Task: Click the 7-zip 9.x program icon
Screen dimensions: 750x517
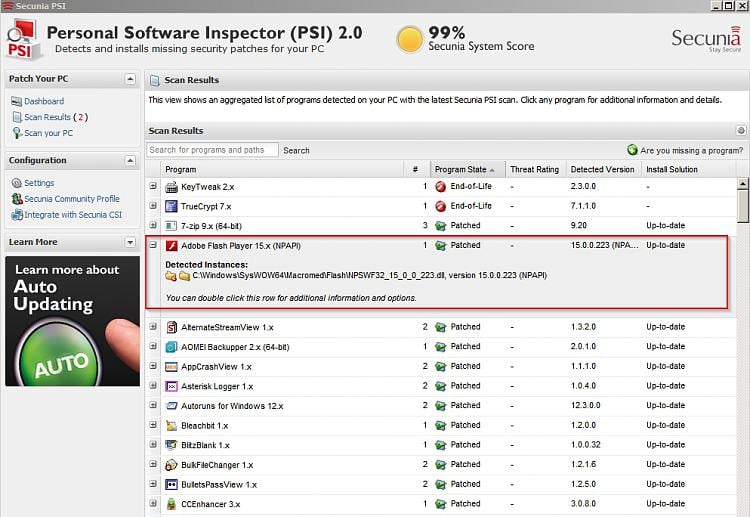Action: (171, 226)
